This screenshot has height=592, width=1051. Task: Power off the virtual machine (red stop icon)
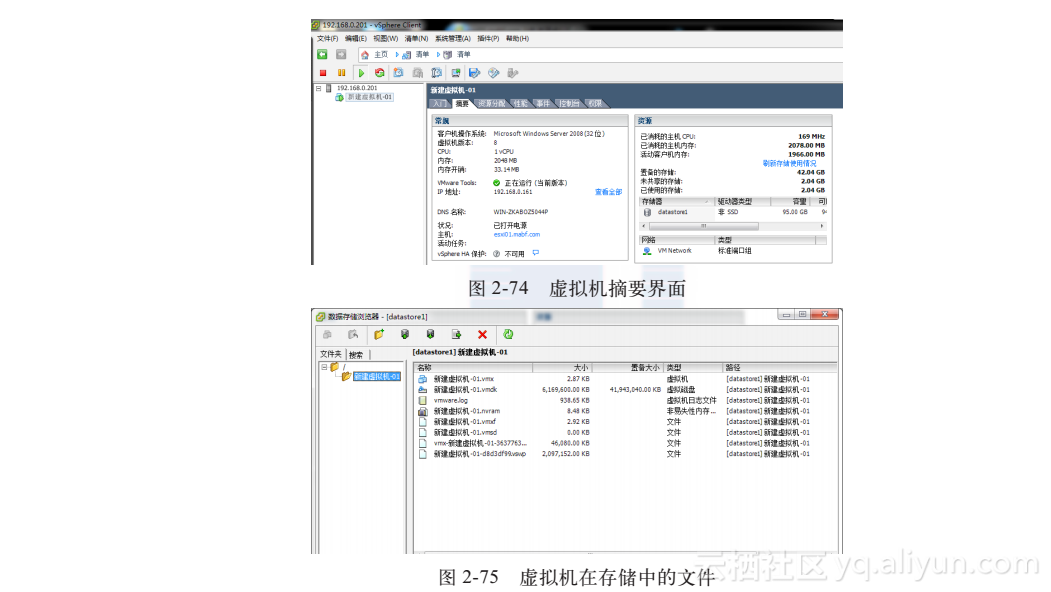pyautogui.click(x=322, y=72)
